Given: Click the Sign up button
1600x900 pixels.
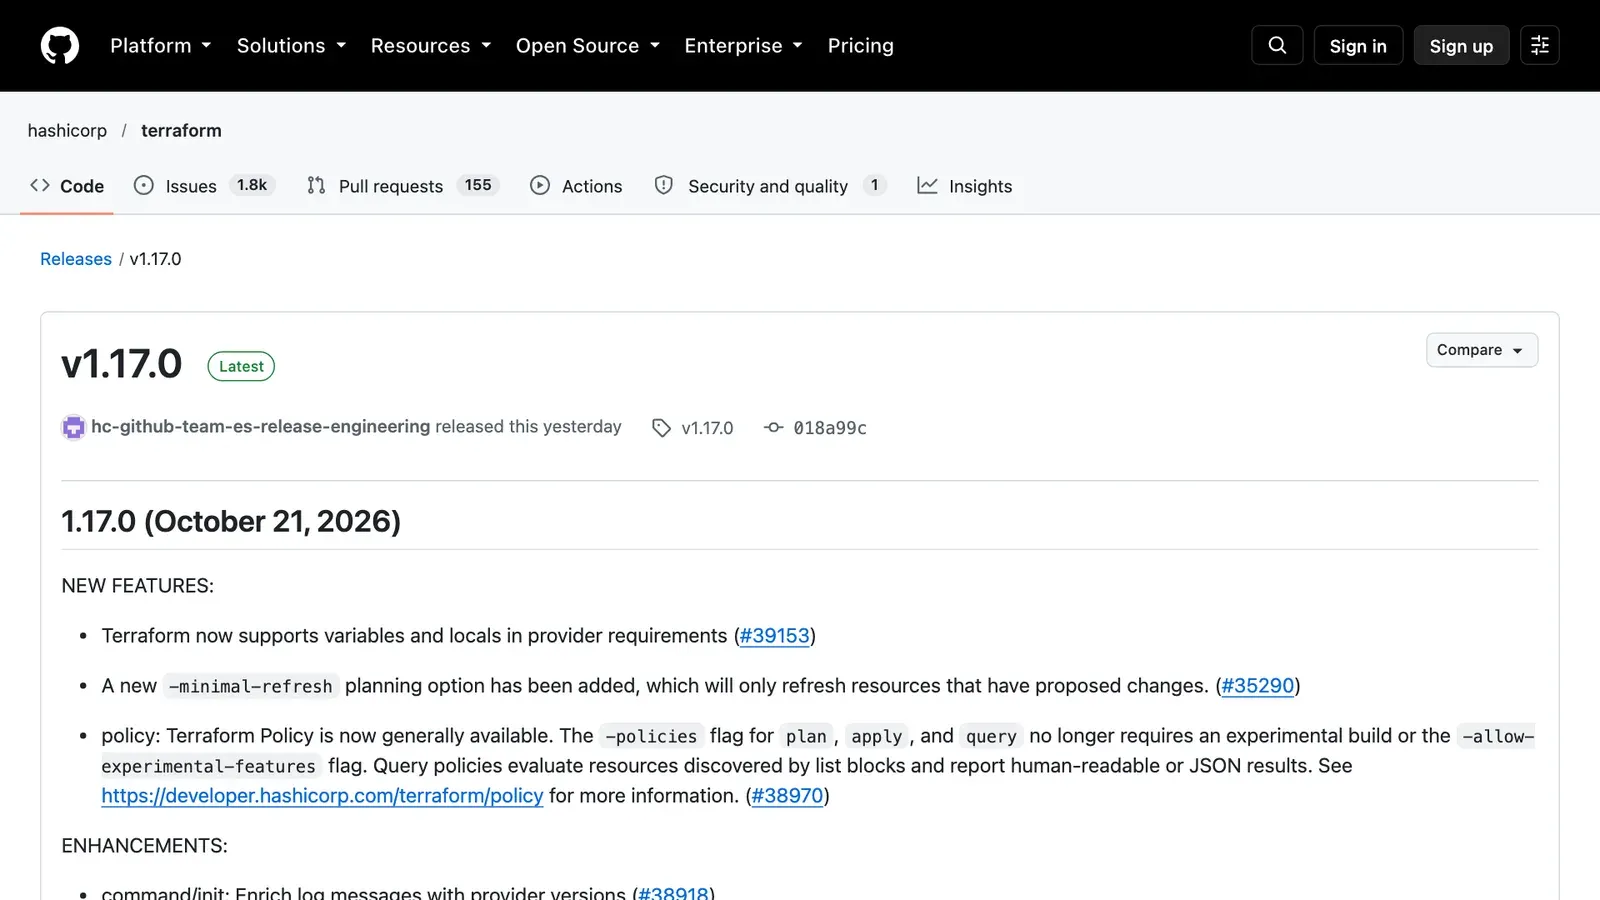Looking at the screenshot, I should point(1461,46).
